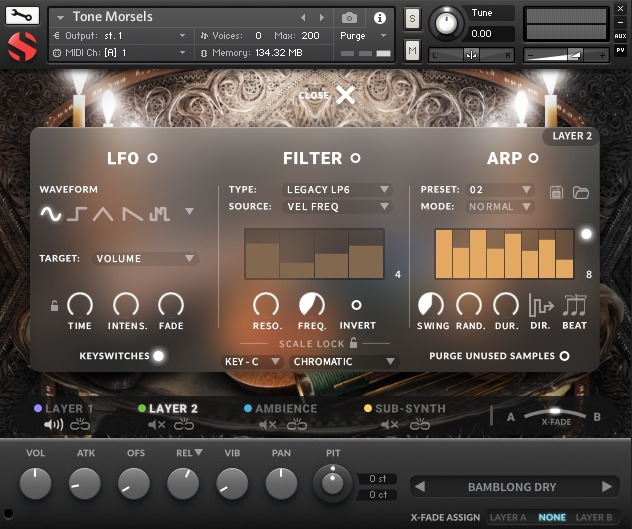Image resolution: width=632 pixels, height=529 pixels.
Task: Save the arp preset with disk icon
Action: tap(557, 191)
